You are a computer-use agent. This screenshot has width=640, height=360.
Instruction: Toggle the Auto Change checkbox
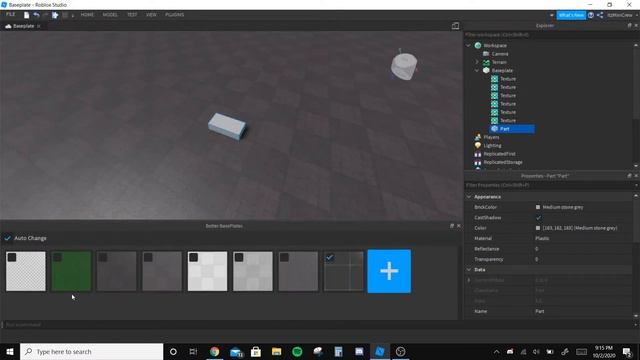[8, 238]
